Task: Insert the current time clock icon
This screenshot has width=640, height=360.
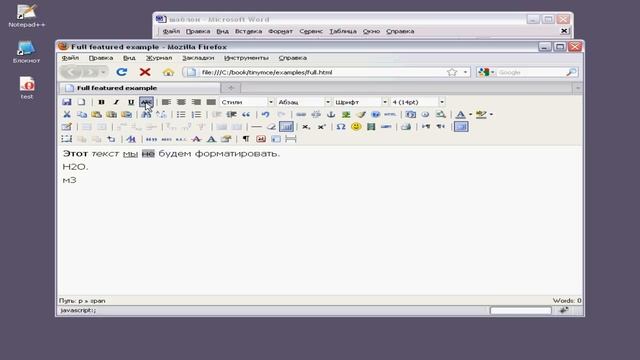Action: click(x=425, y=114)
